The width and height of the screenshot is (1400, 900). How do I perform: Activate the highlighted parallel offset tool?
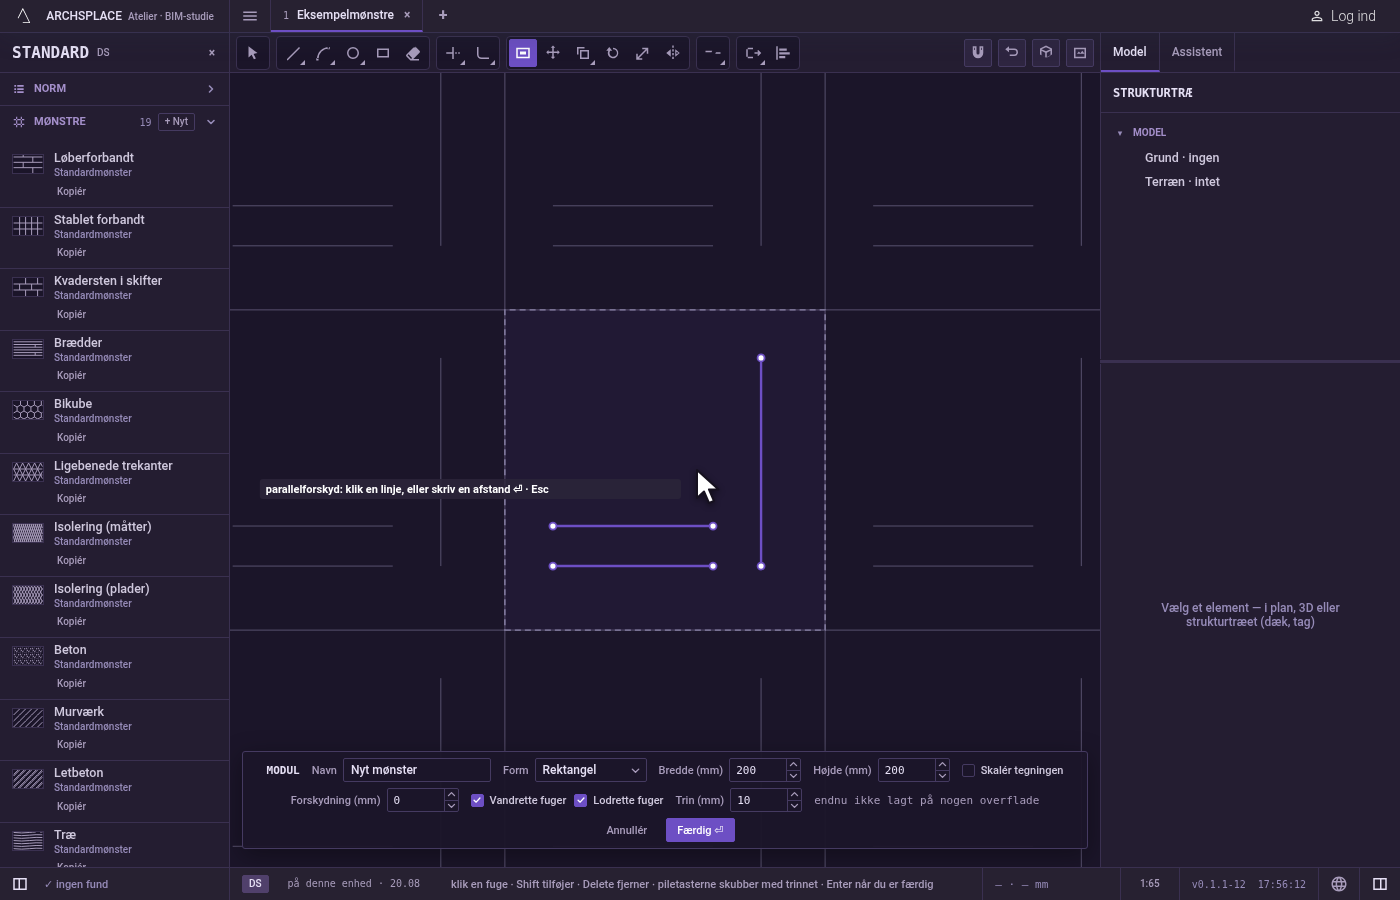click(x=523, y=53)
